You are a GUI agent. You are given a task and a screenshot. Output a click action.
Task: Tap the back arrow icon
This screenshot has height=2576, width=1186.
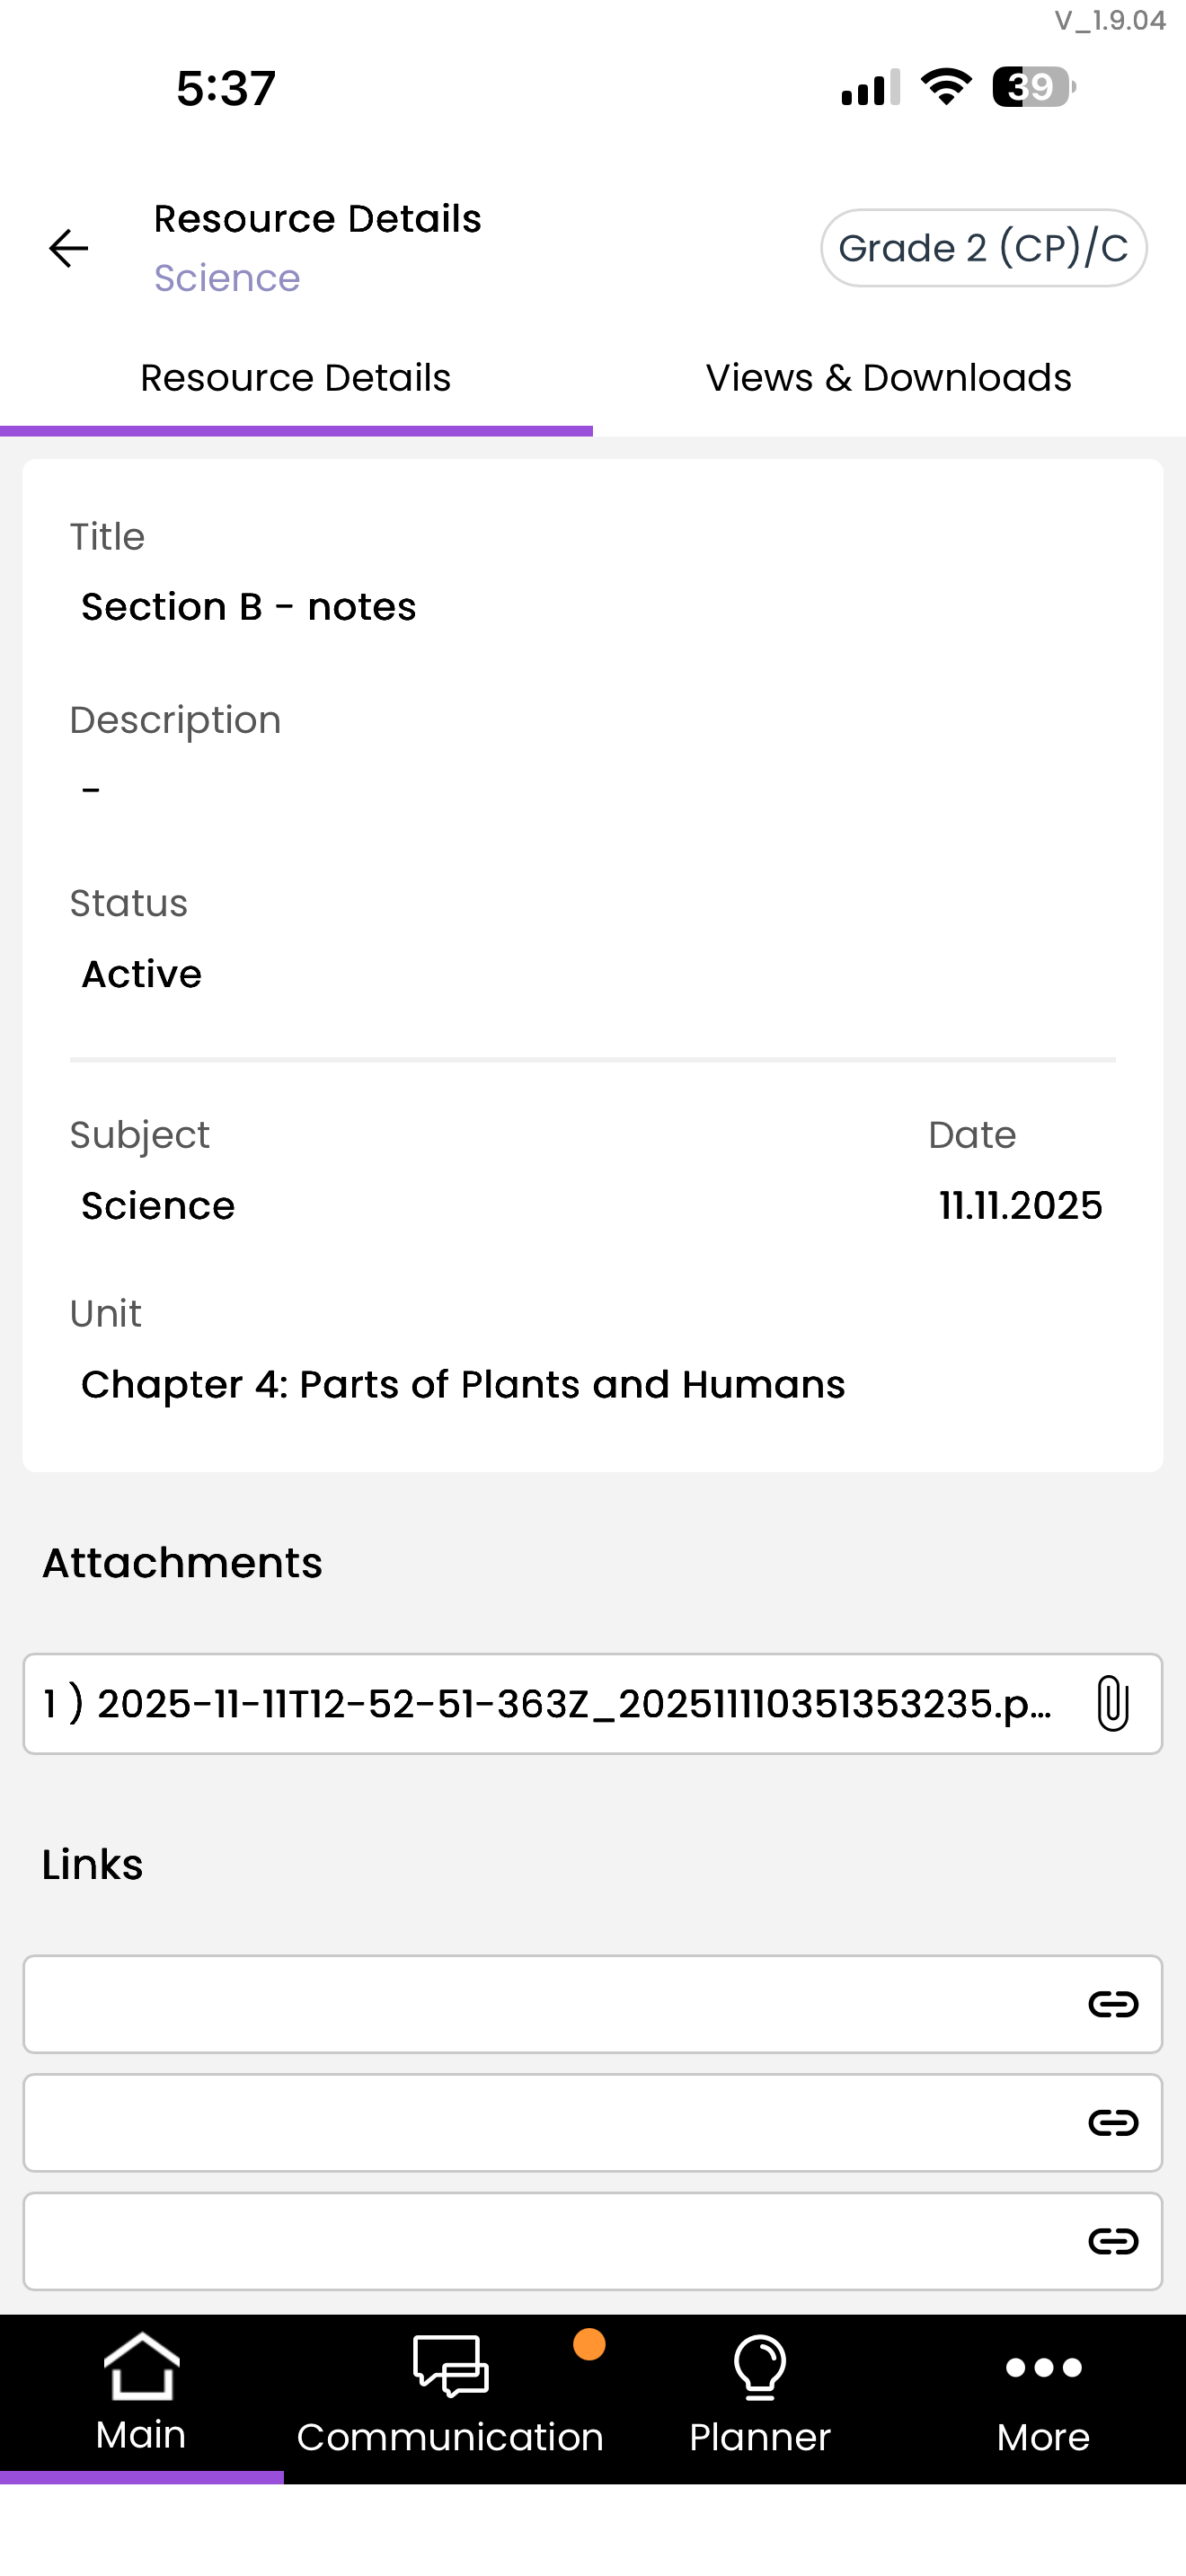(69, 248)
